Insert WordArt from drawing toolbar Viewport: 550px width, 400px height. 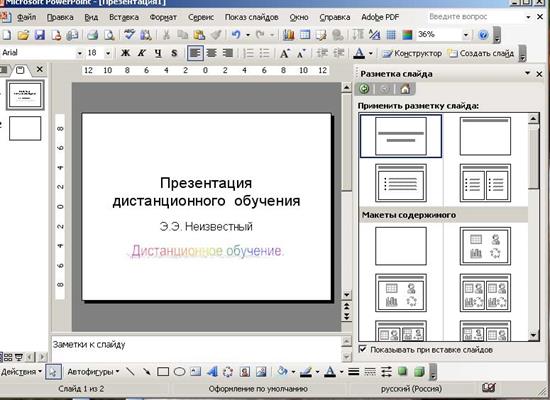click(x=212, y=372)
